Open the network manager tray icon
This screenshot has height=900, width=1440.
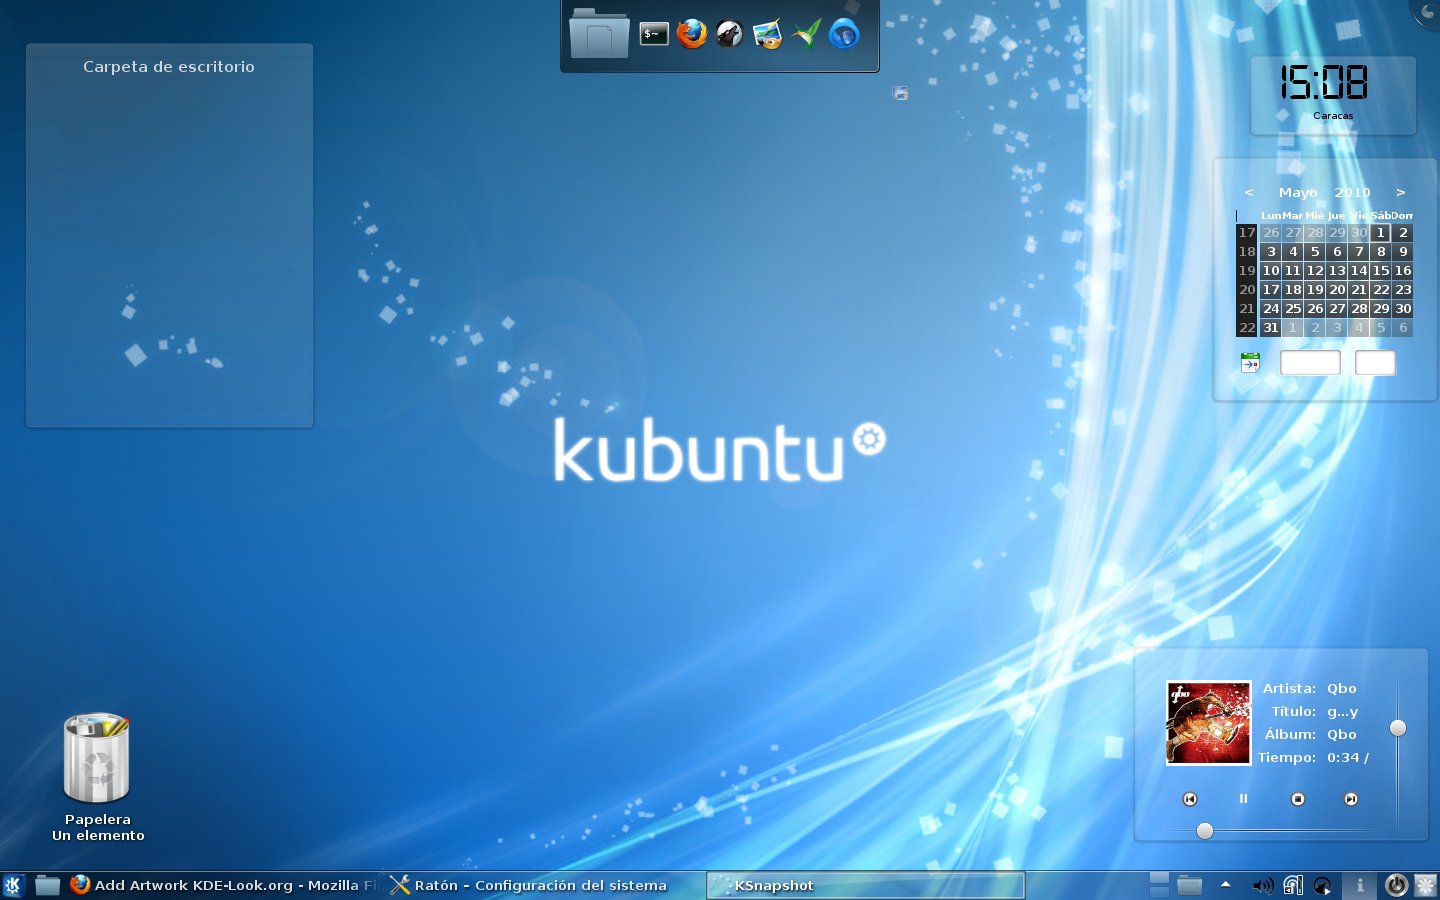1293,885
